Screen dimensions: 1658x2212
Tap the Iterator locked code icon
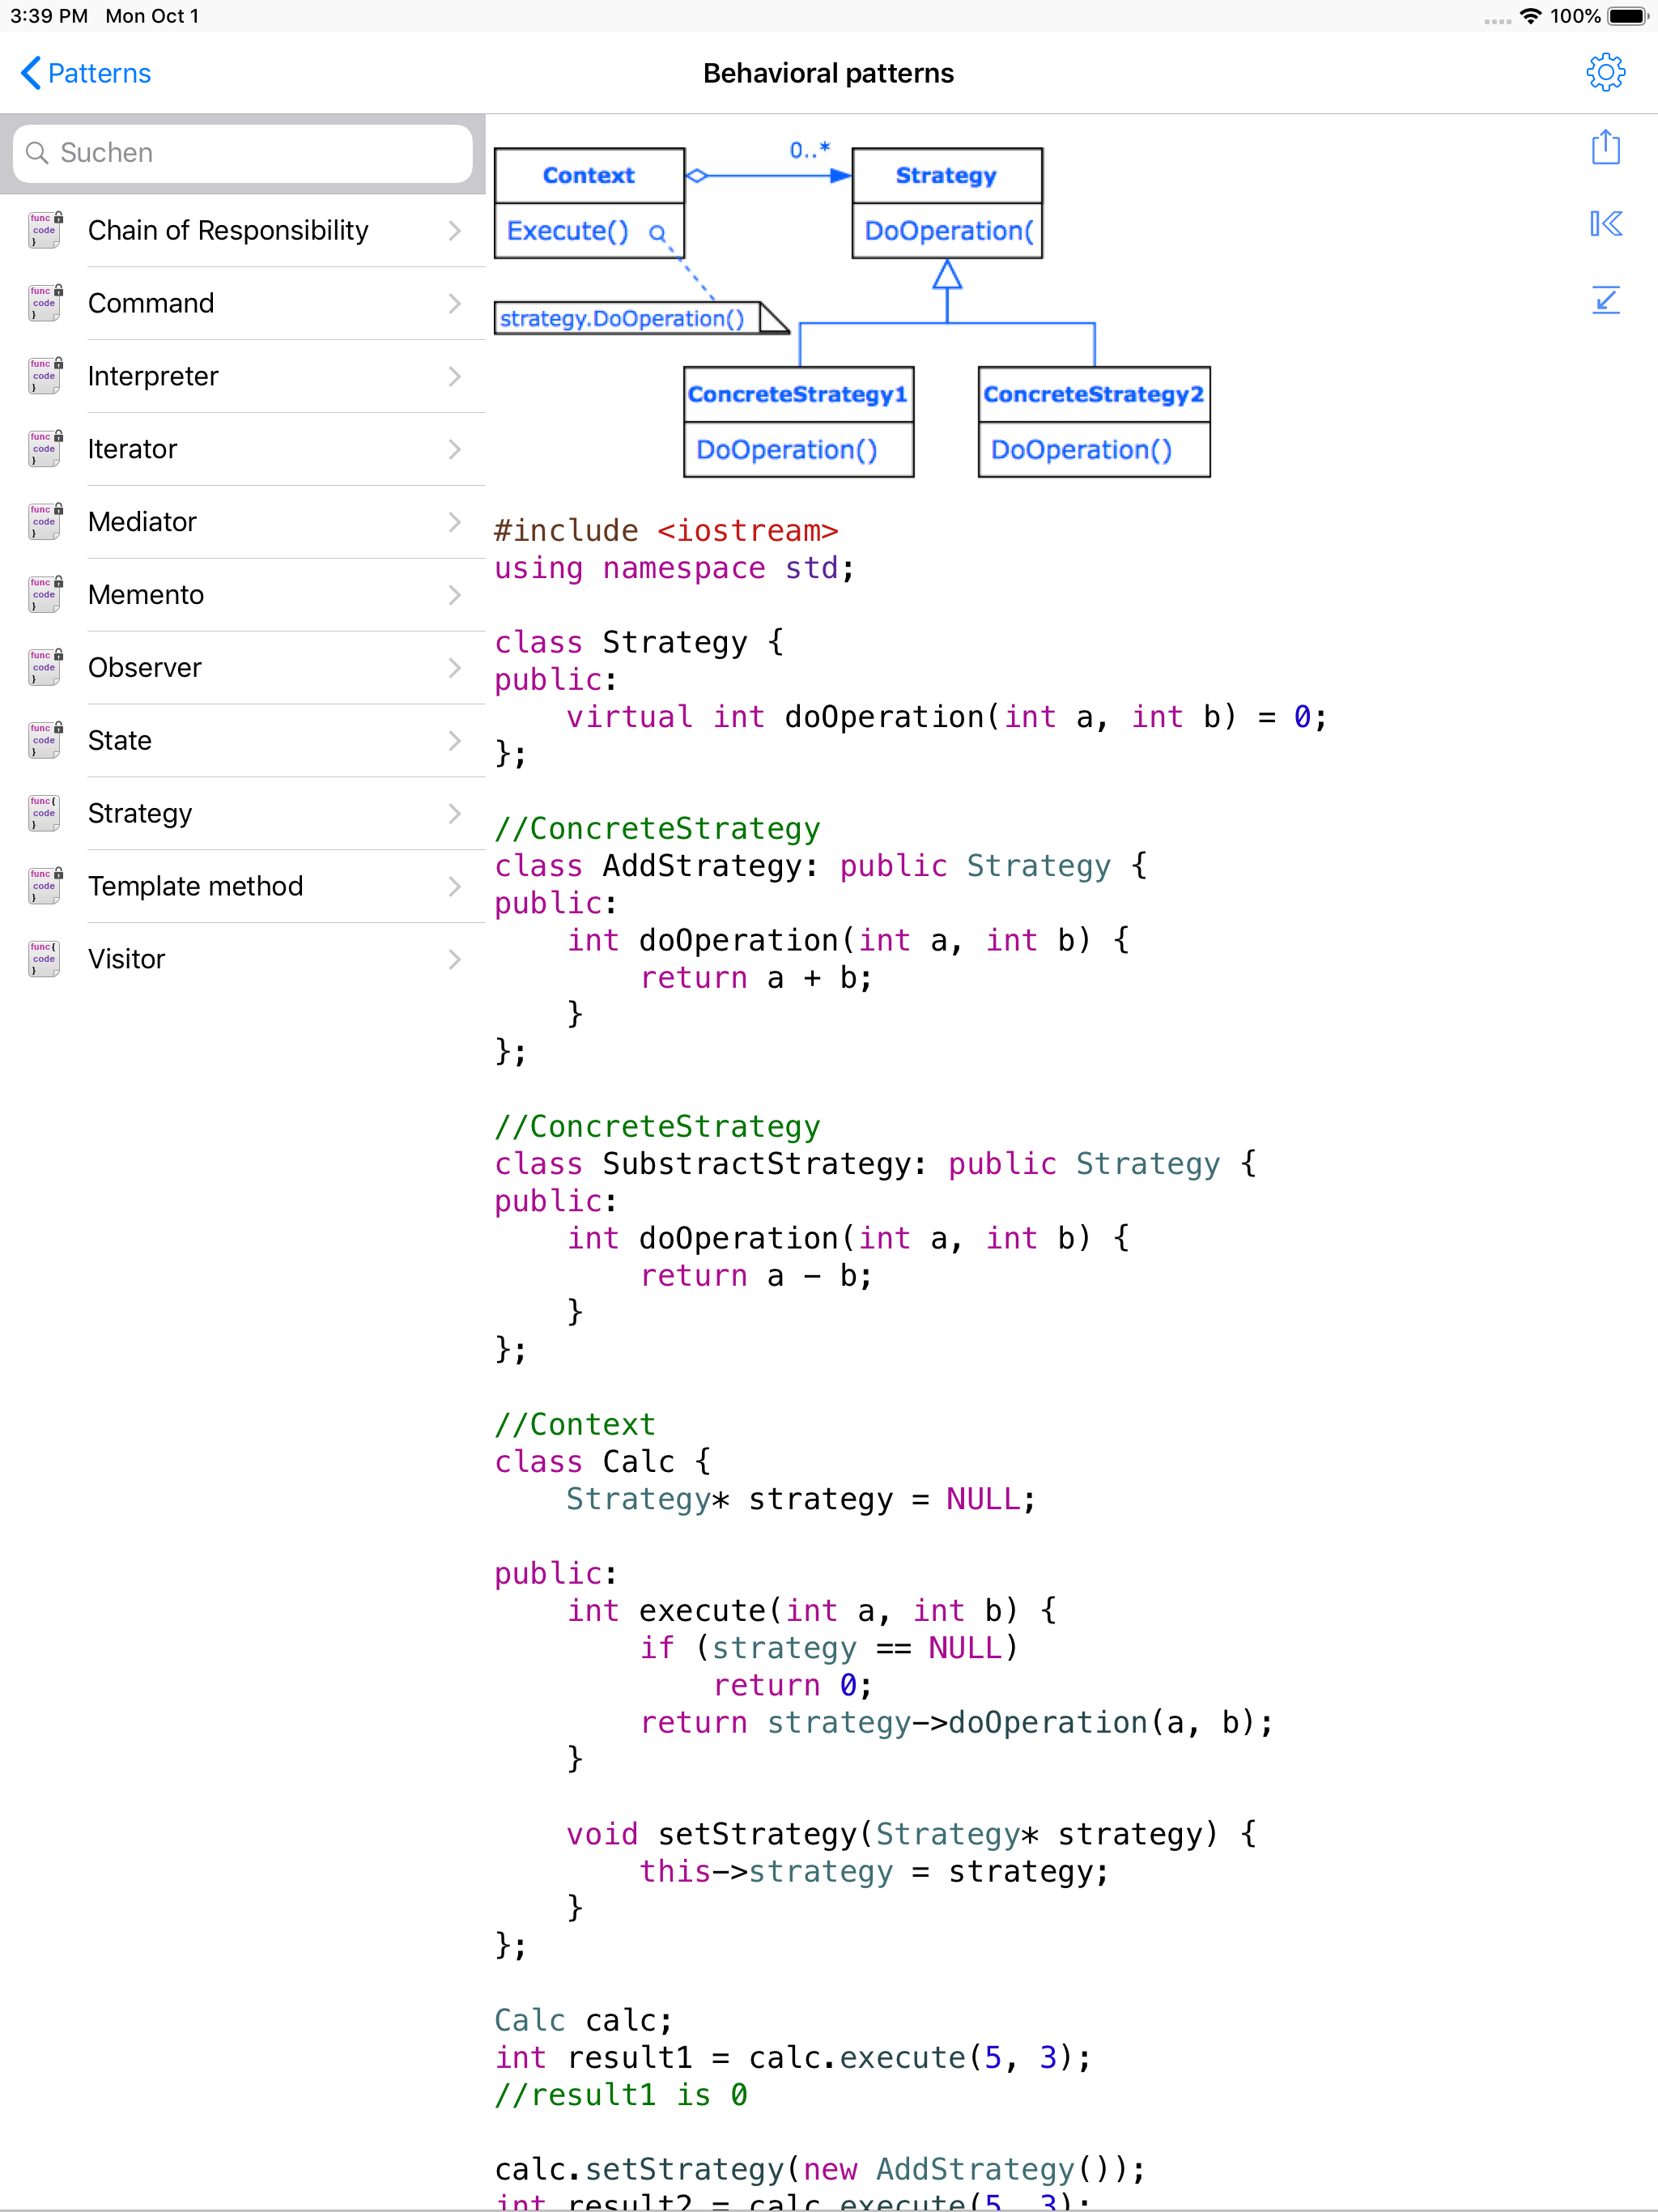coord(45,450)
